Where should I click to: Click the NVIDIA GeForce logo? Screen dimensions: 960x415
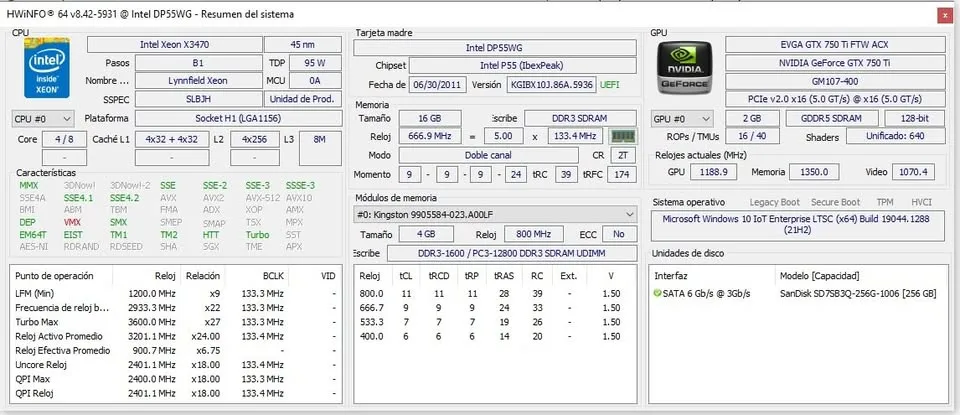tap(684, 68)
